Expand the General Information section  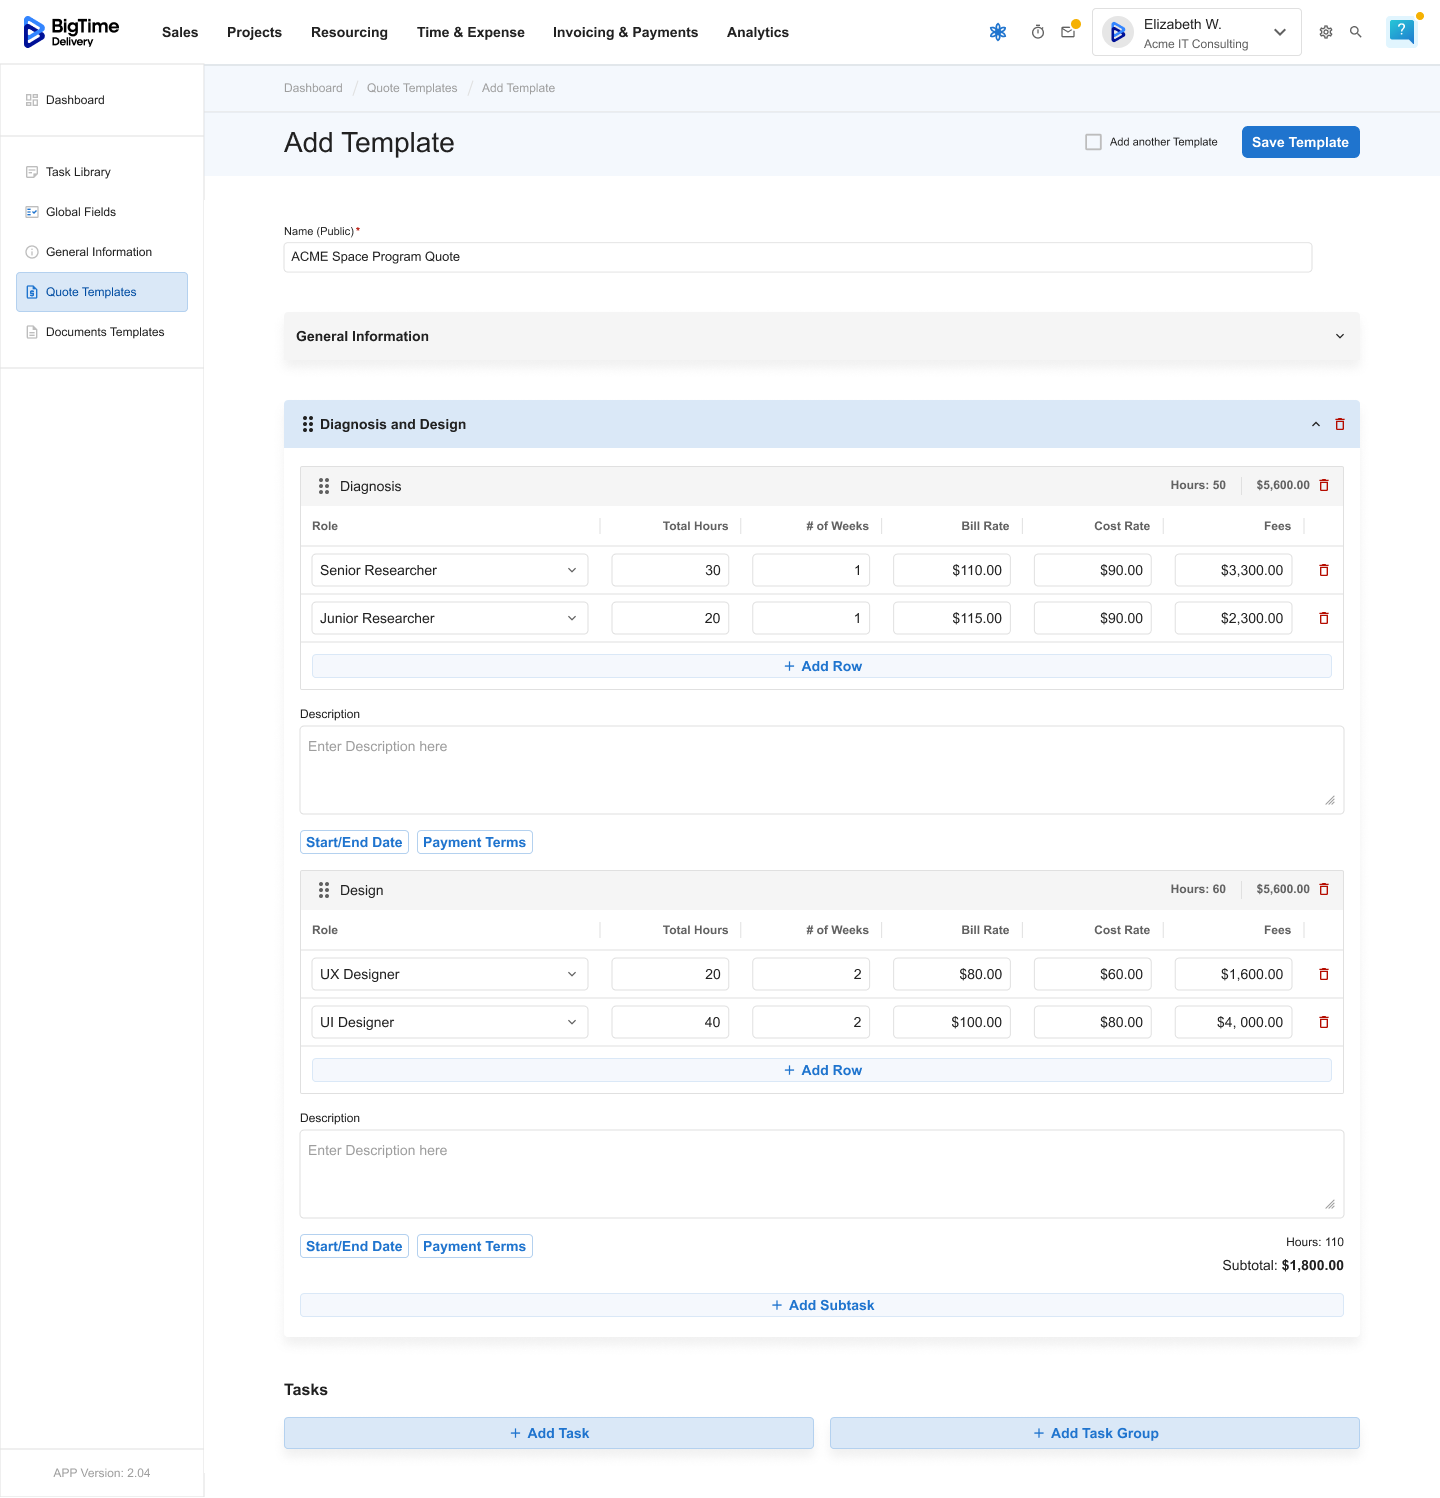click(1340, 336)
